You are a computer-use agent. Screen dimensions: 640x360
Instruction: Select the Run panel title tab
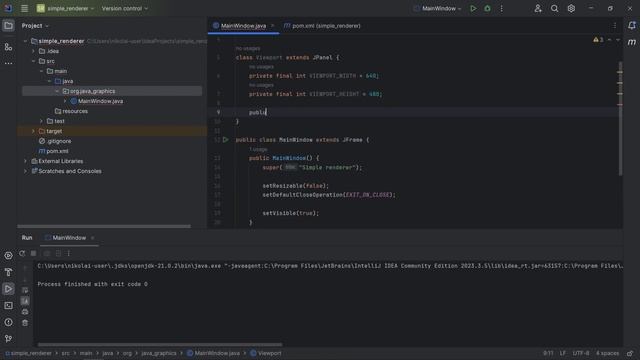[27, 238]
